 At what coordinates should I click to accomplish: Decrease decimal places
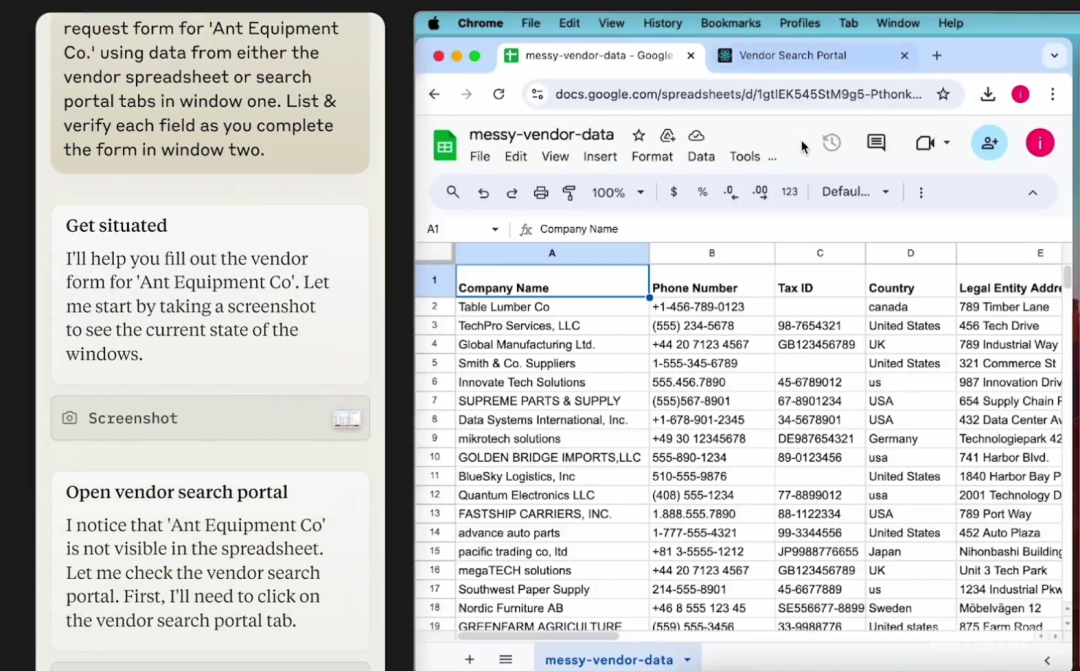tap(731, 193)
